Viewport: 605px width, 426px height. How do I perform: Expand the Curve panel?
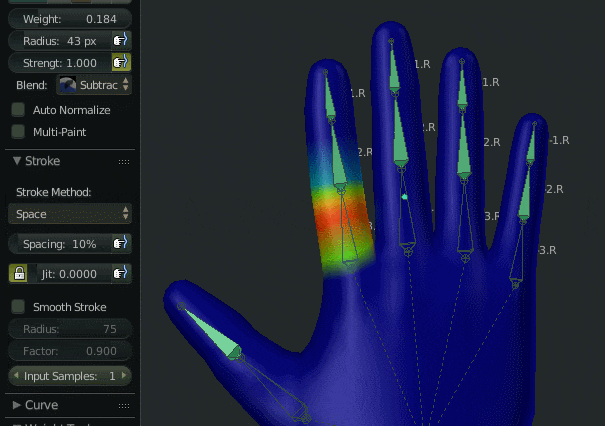17,405
